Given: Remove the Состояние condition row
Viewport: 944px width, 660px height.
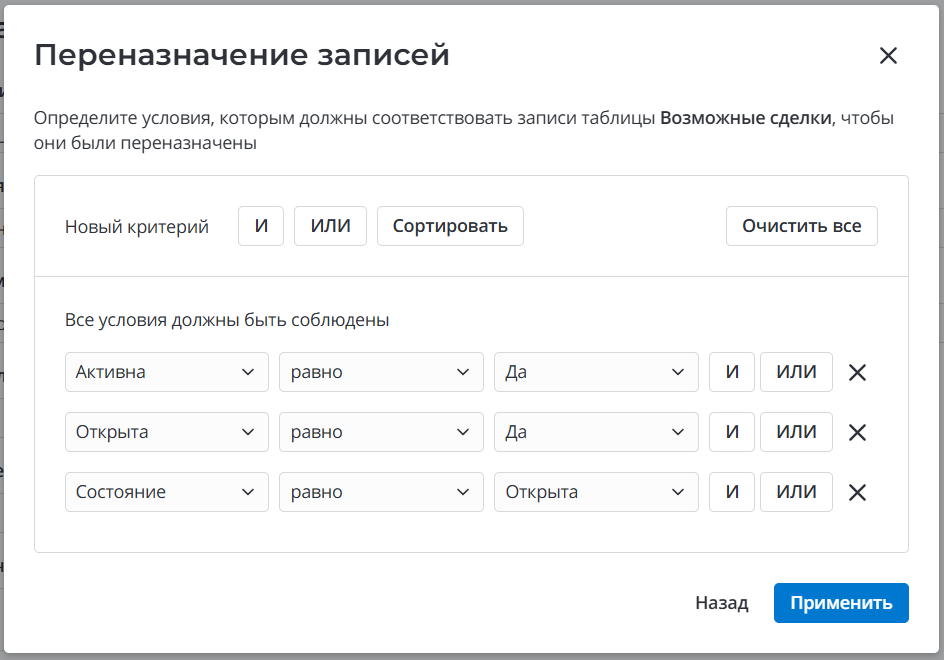Looking at the screenshot, I should point(857,493).
